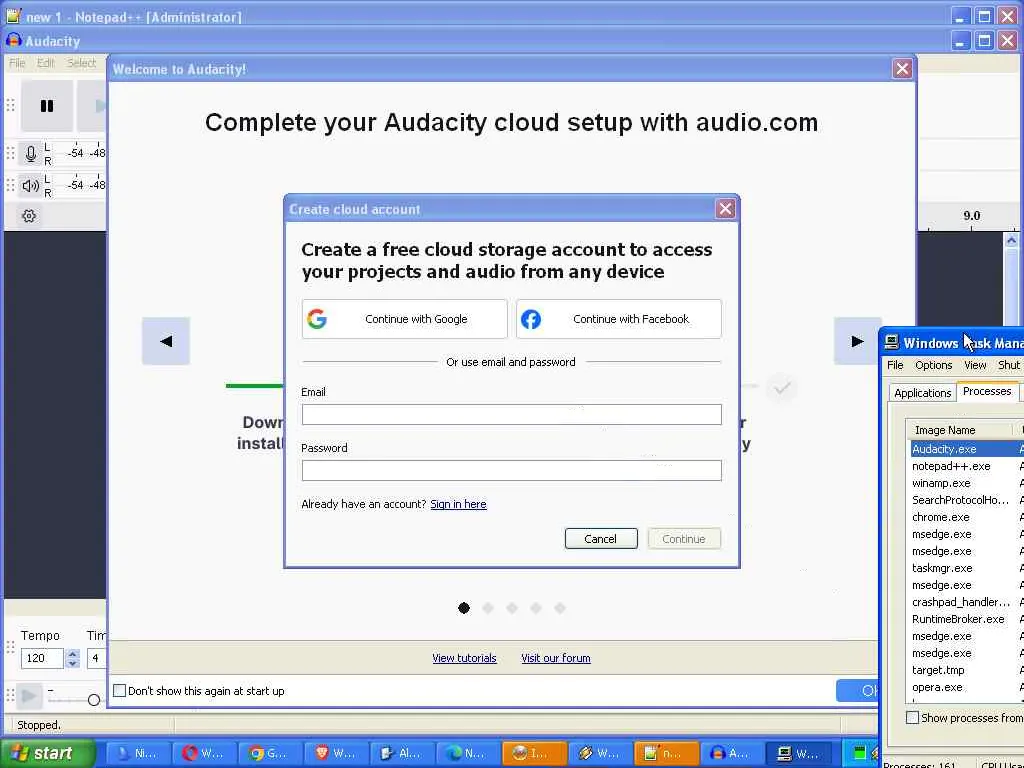The width and height of the screenshot is (1024, 768).
Task: Click the Windows Start button
Action: 47,753
